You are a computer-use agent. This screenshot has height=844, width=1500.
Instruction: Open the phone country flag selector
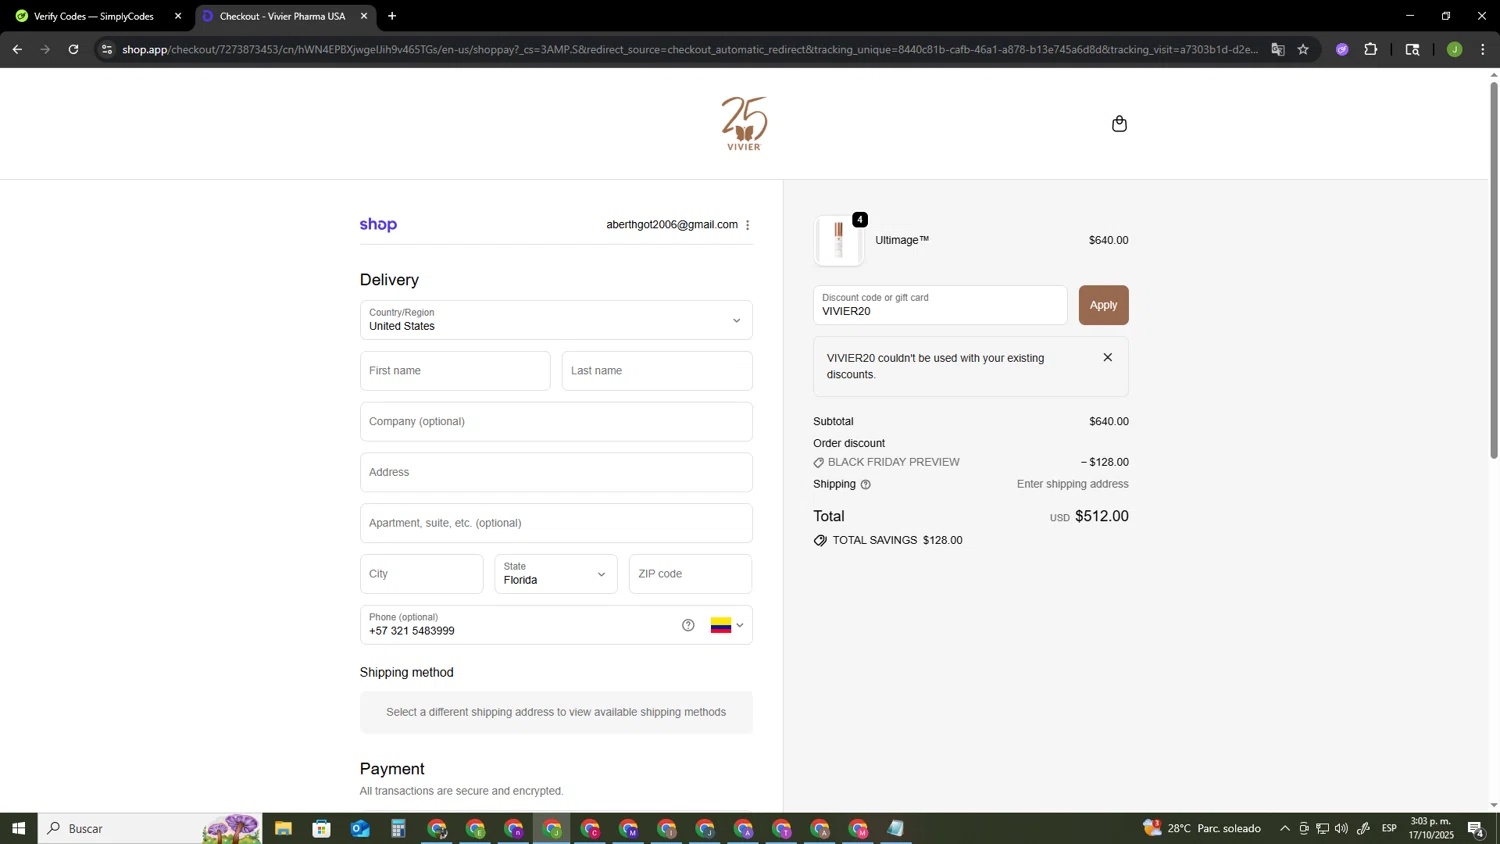(x=727, y=625)
